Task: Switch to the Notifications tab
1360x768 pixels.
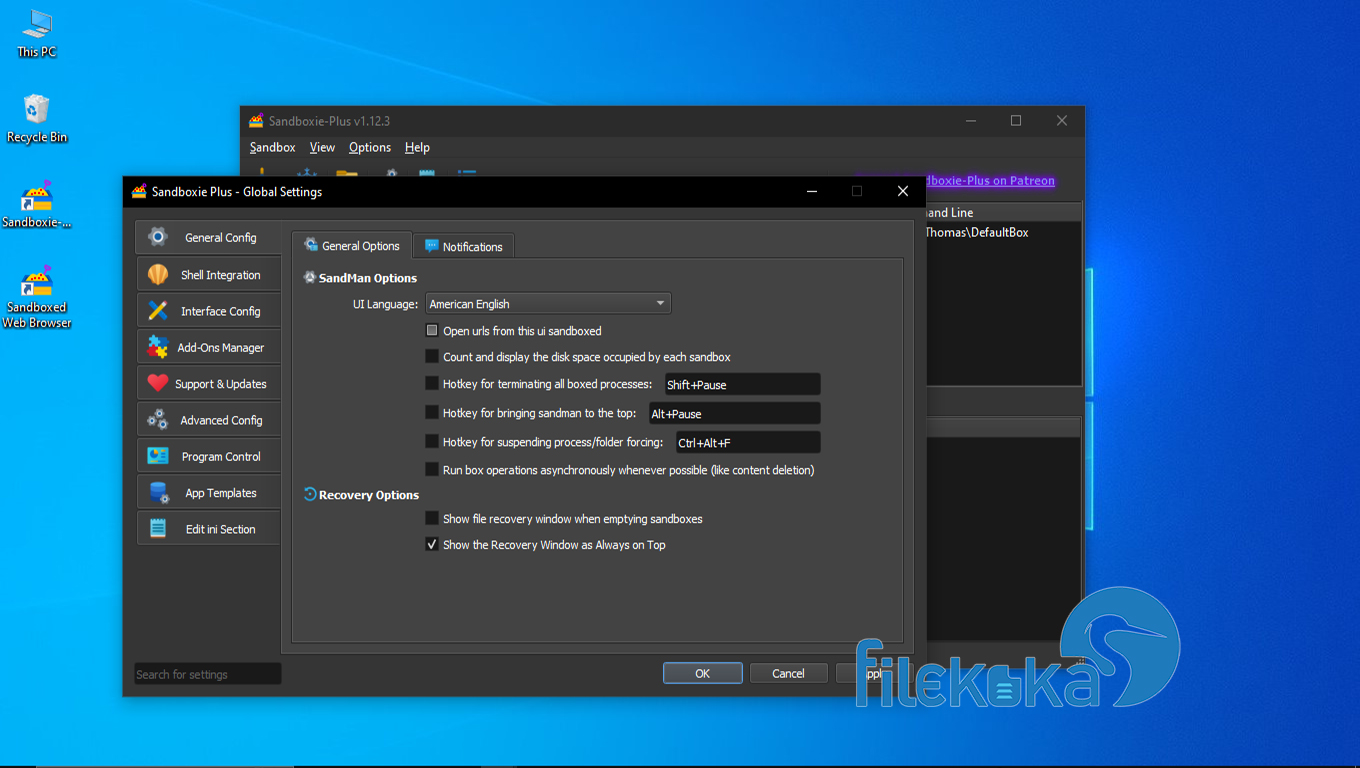Action: [x=464, y=247]
